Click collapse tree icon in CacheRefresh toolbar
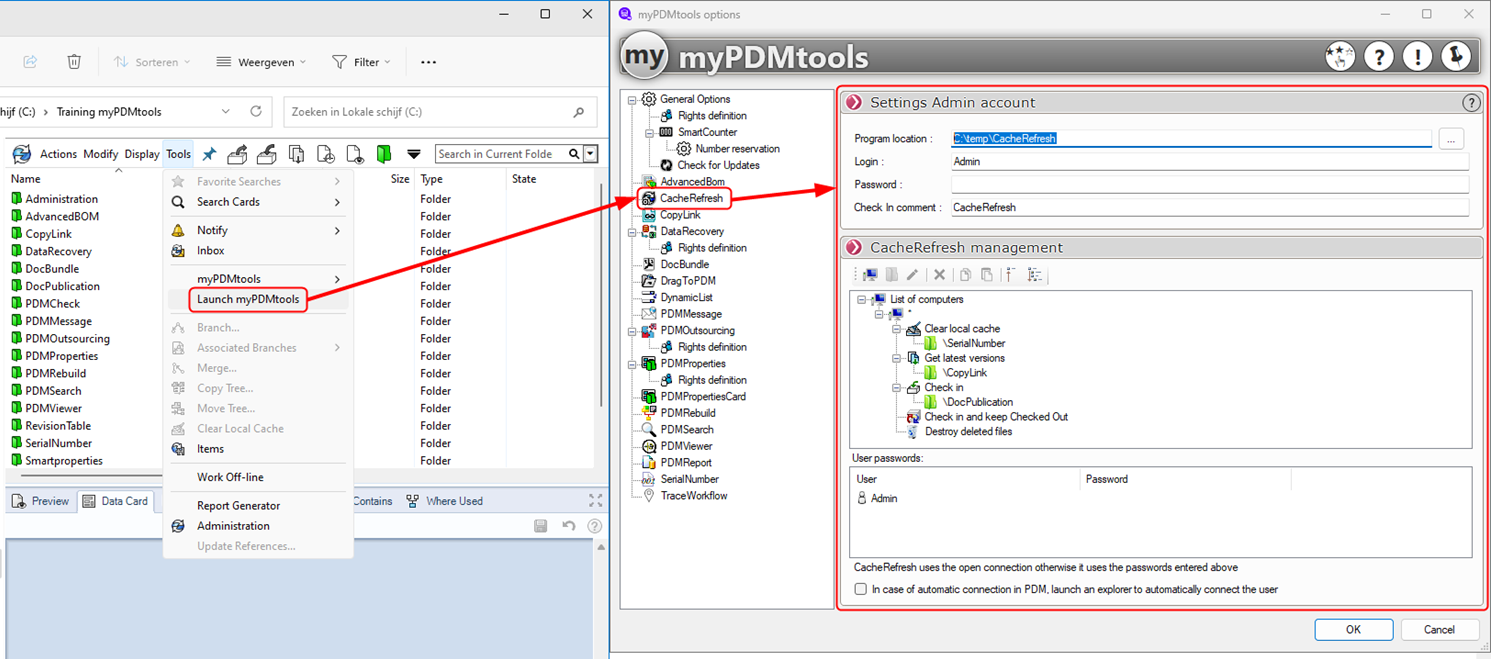Image resolution: width=1491 pixels, height=659 pixels. (x=1012, y=275)
